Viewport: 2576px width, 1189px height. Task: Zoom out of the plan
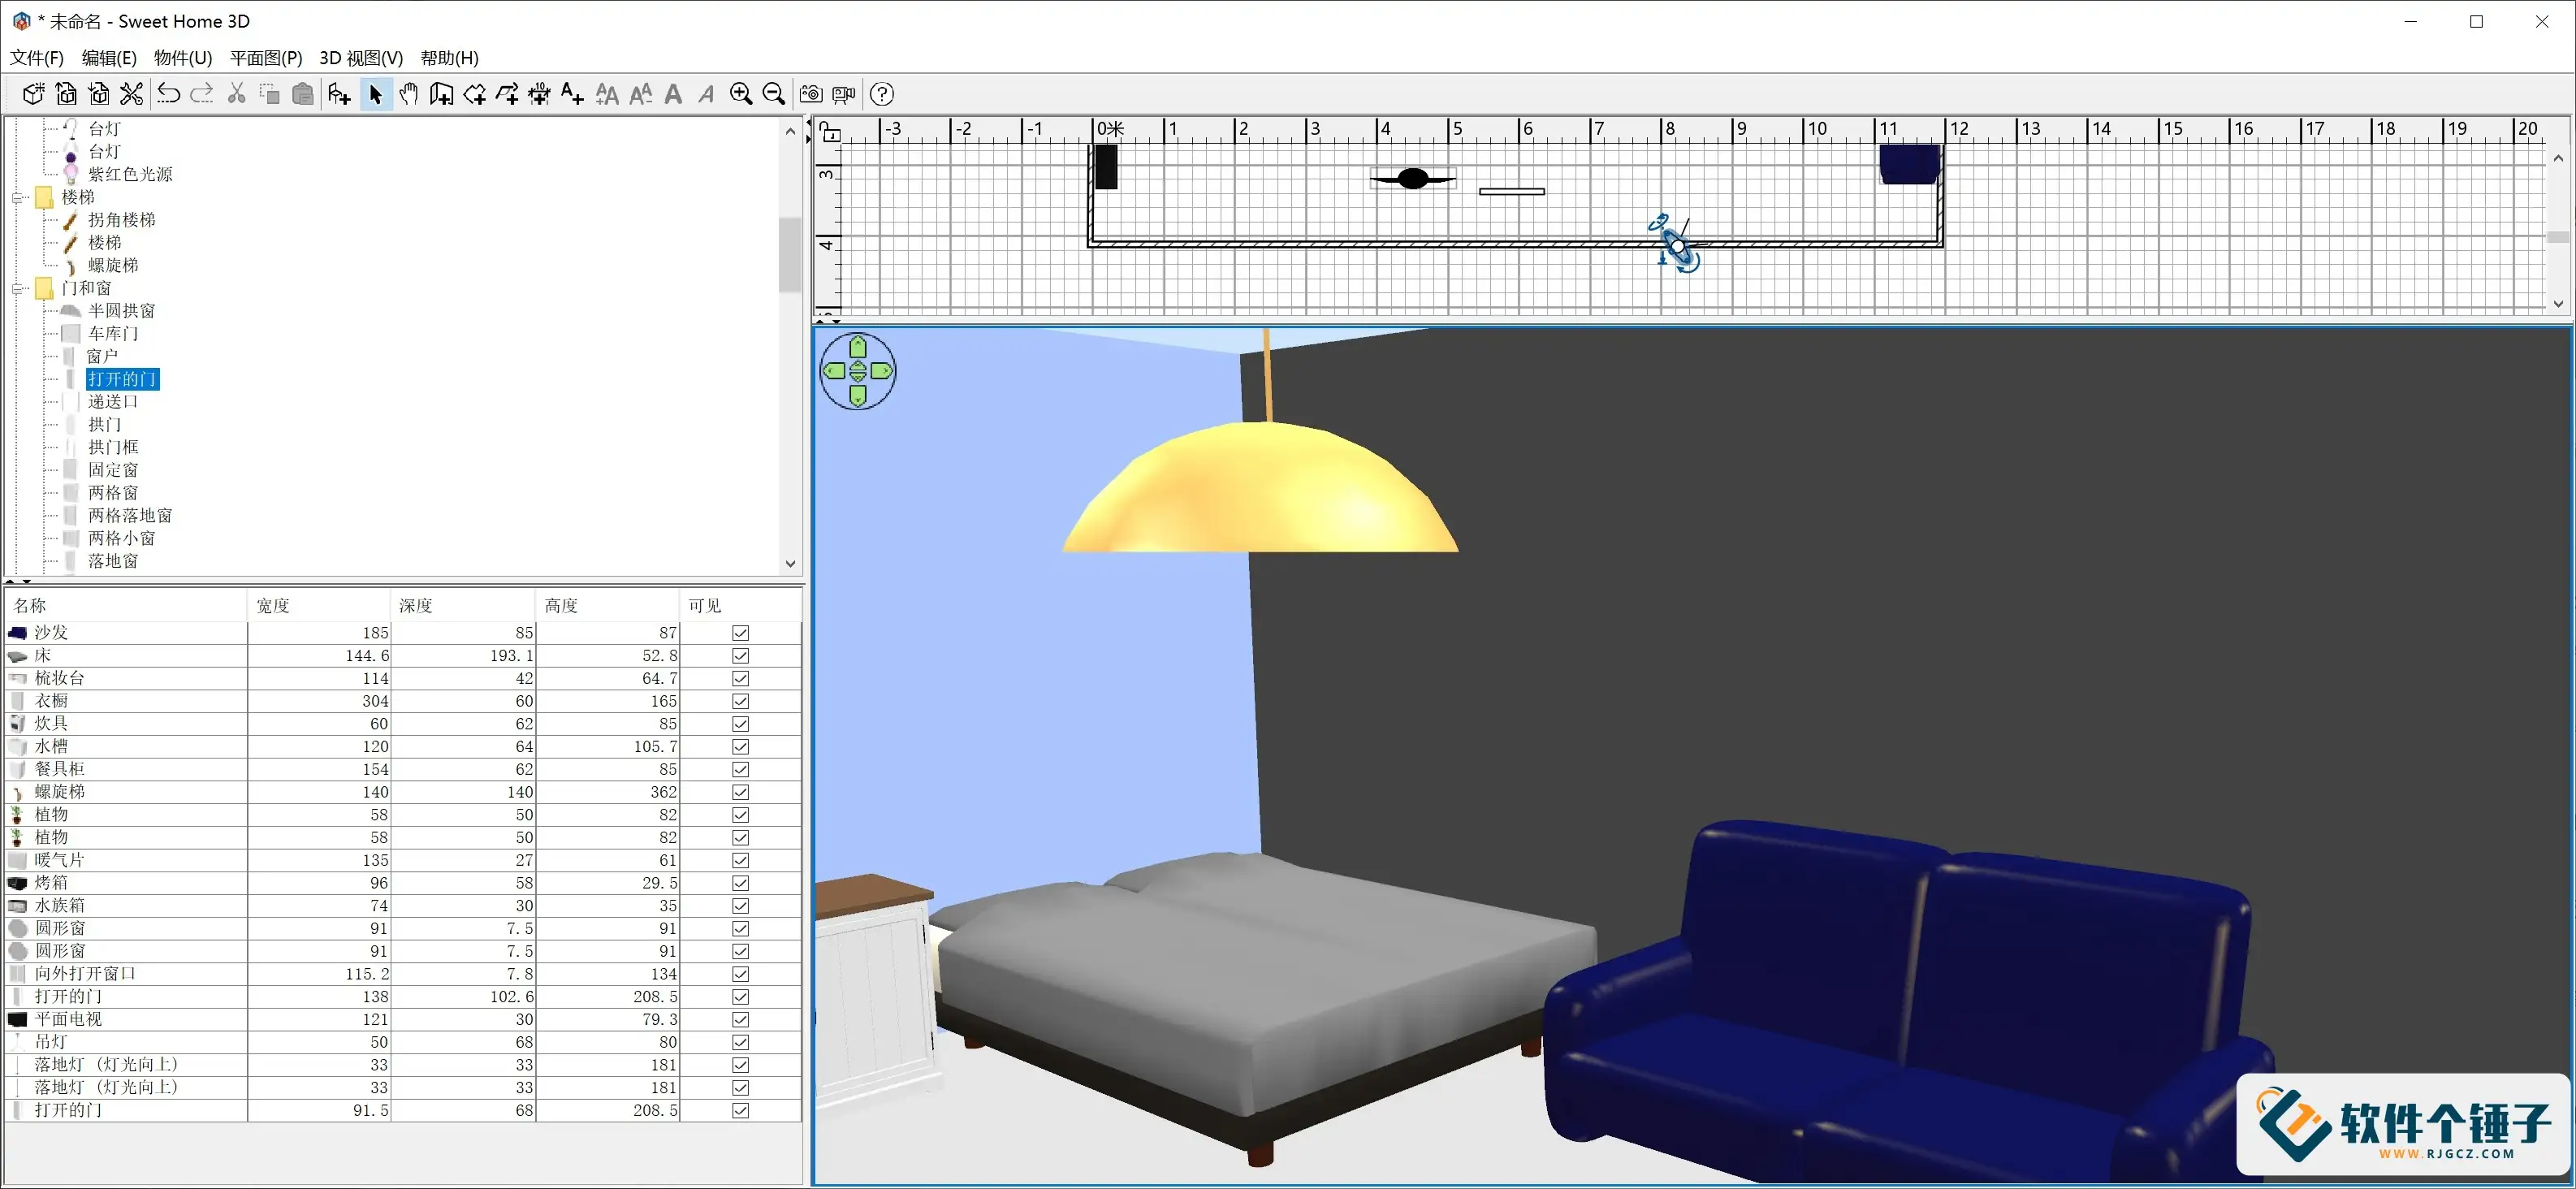774,94
